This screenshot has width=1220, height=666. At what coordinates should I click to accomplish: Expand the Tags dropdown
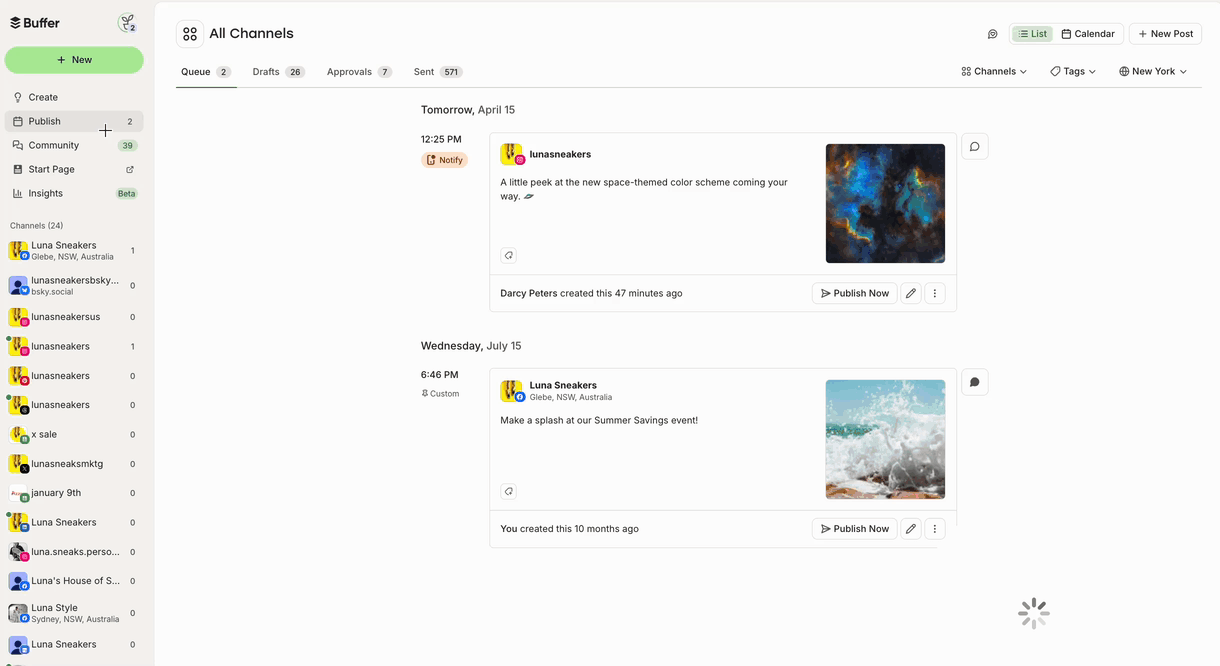pos(1072,71)
